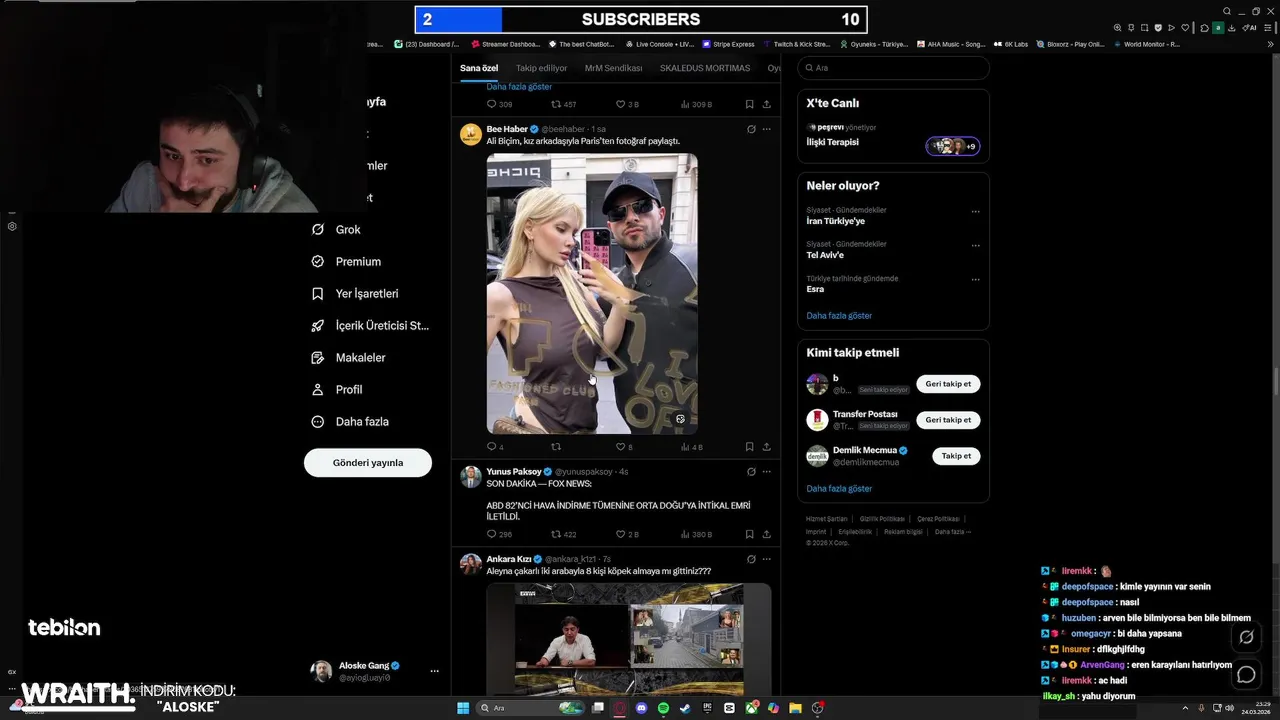Open Grok actions on Bee Haber post
Viewport: 1280px width, 720px height.
tap(751, 129)
